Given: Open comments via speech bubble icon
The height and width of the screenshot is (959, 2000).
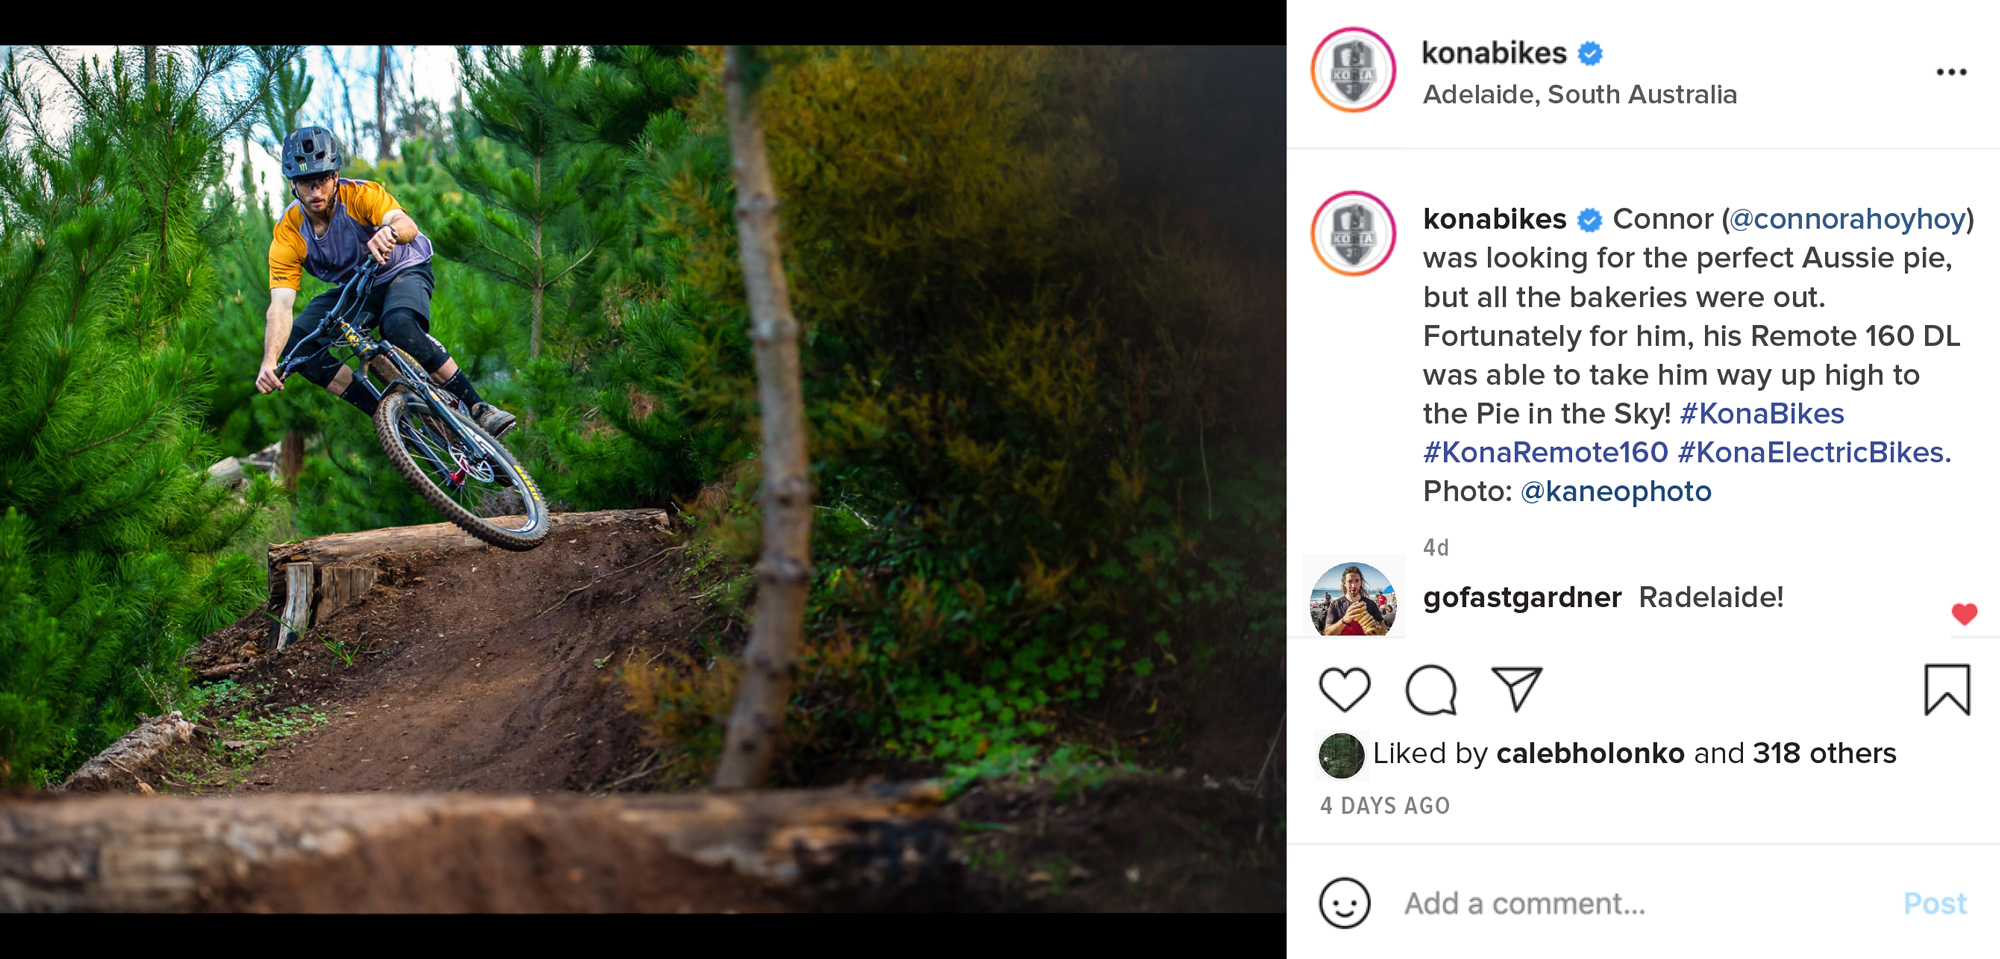Looking at the screenshot, I should [1430, 690].
